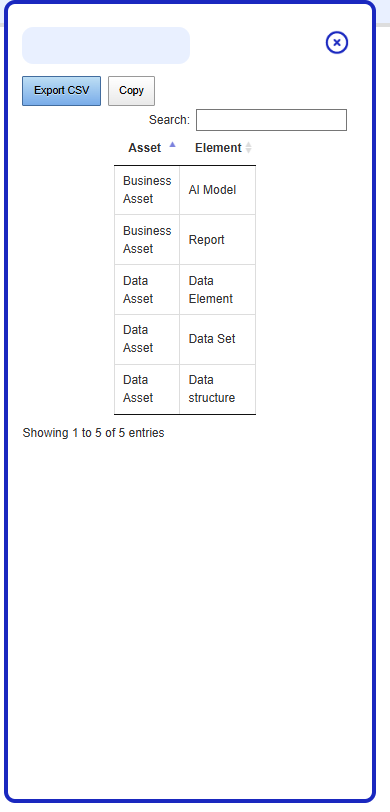390x812 pixels.
Task: Click the Copy button
Action: [131, 91]
